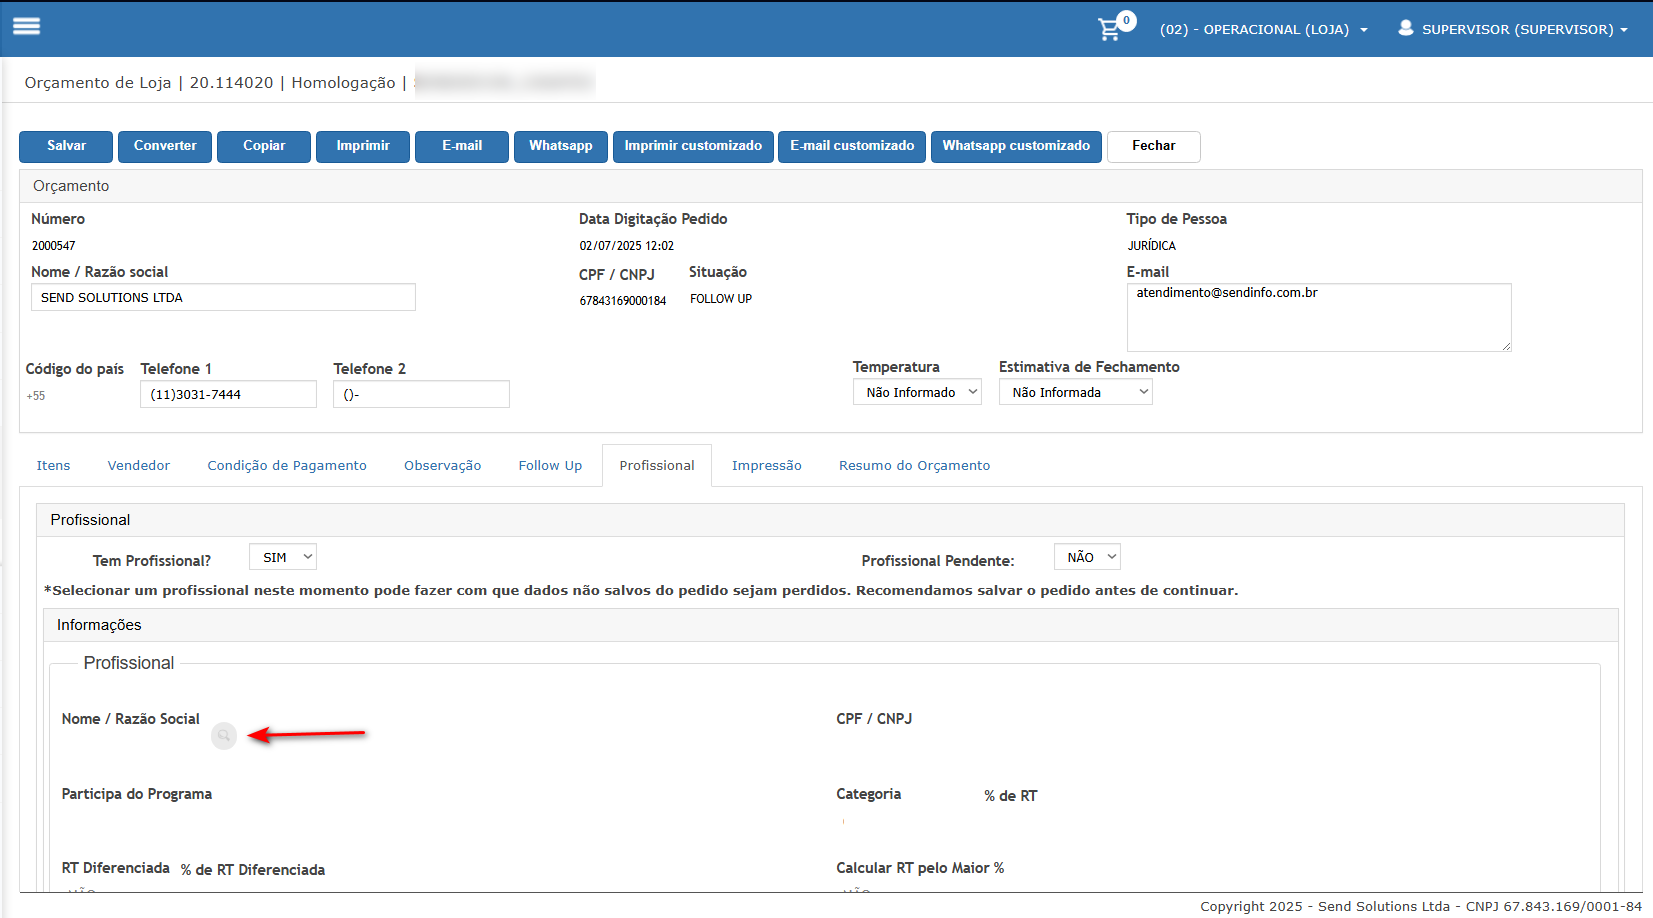Open the Condição de Pagamento tab

point(287,466)
